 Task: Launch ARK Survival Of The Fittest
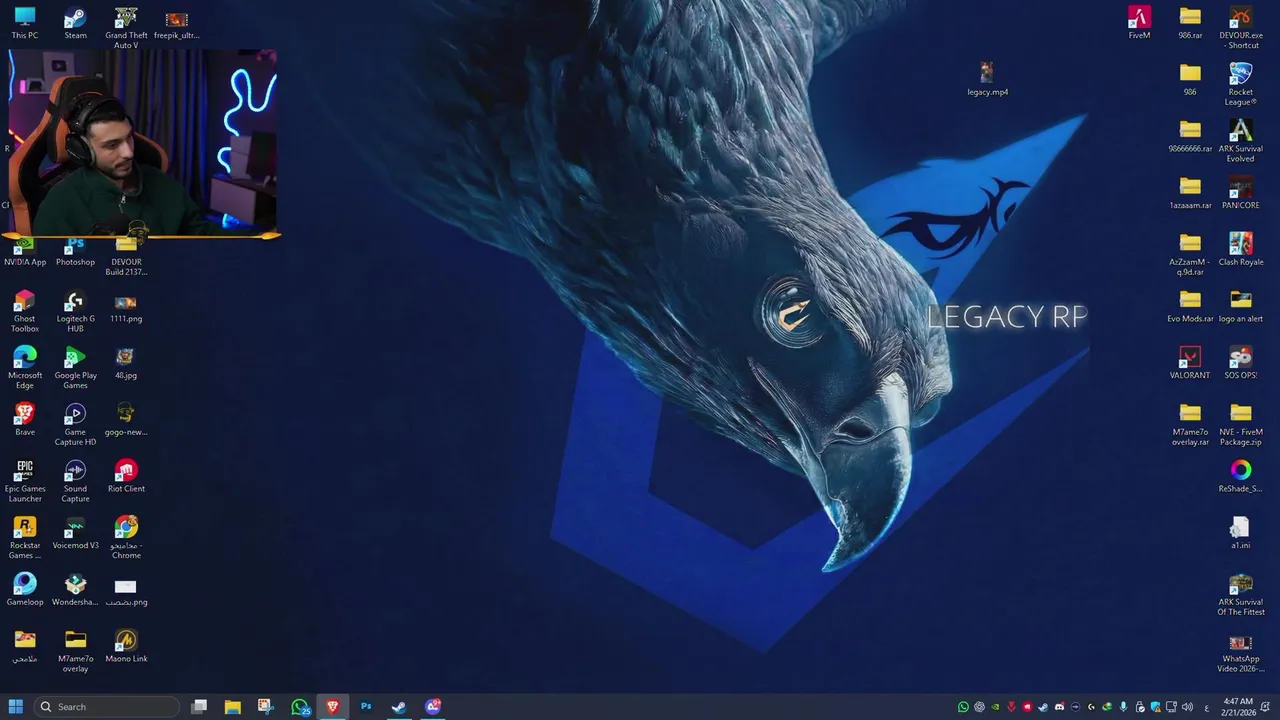(1241, 595)
